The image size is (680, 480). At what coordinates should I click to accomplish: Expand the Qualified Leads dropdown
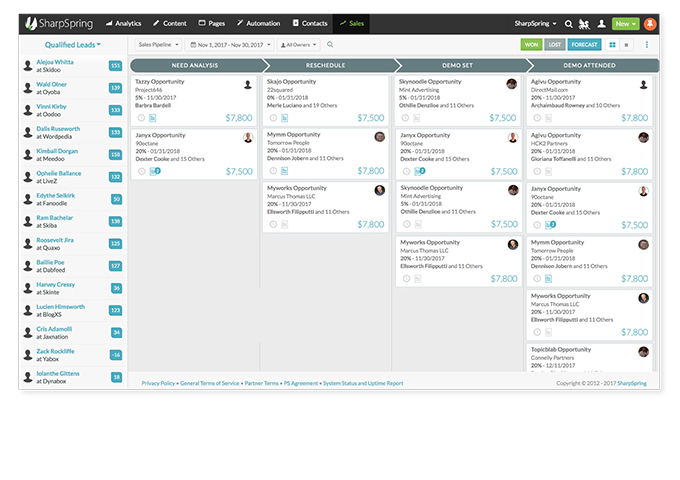click(73, 45)
